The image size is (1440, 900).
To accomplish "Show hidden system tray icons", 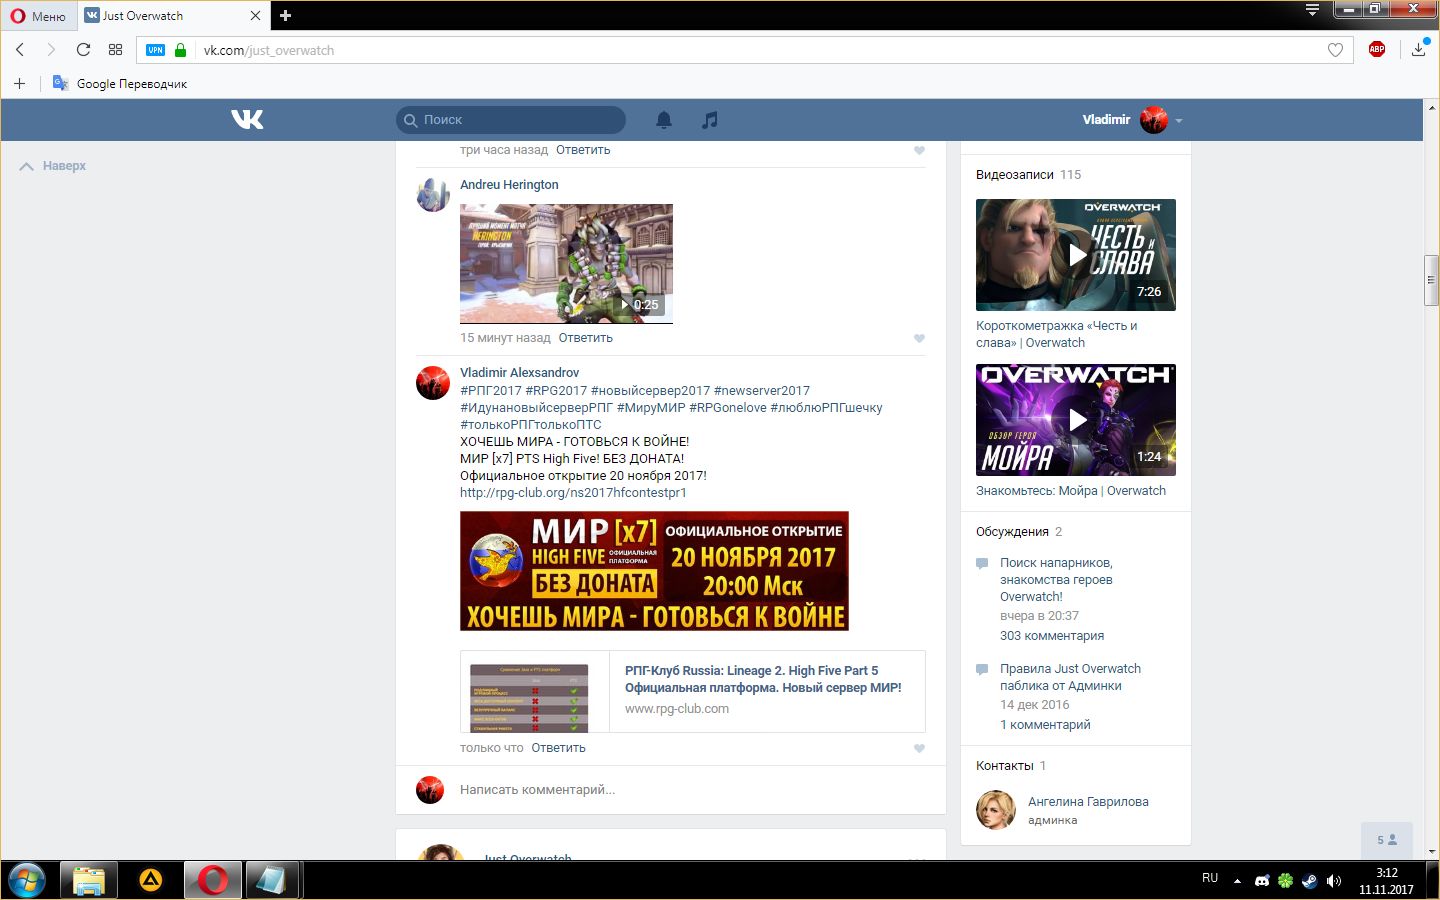I will click(1237, 881).
